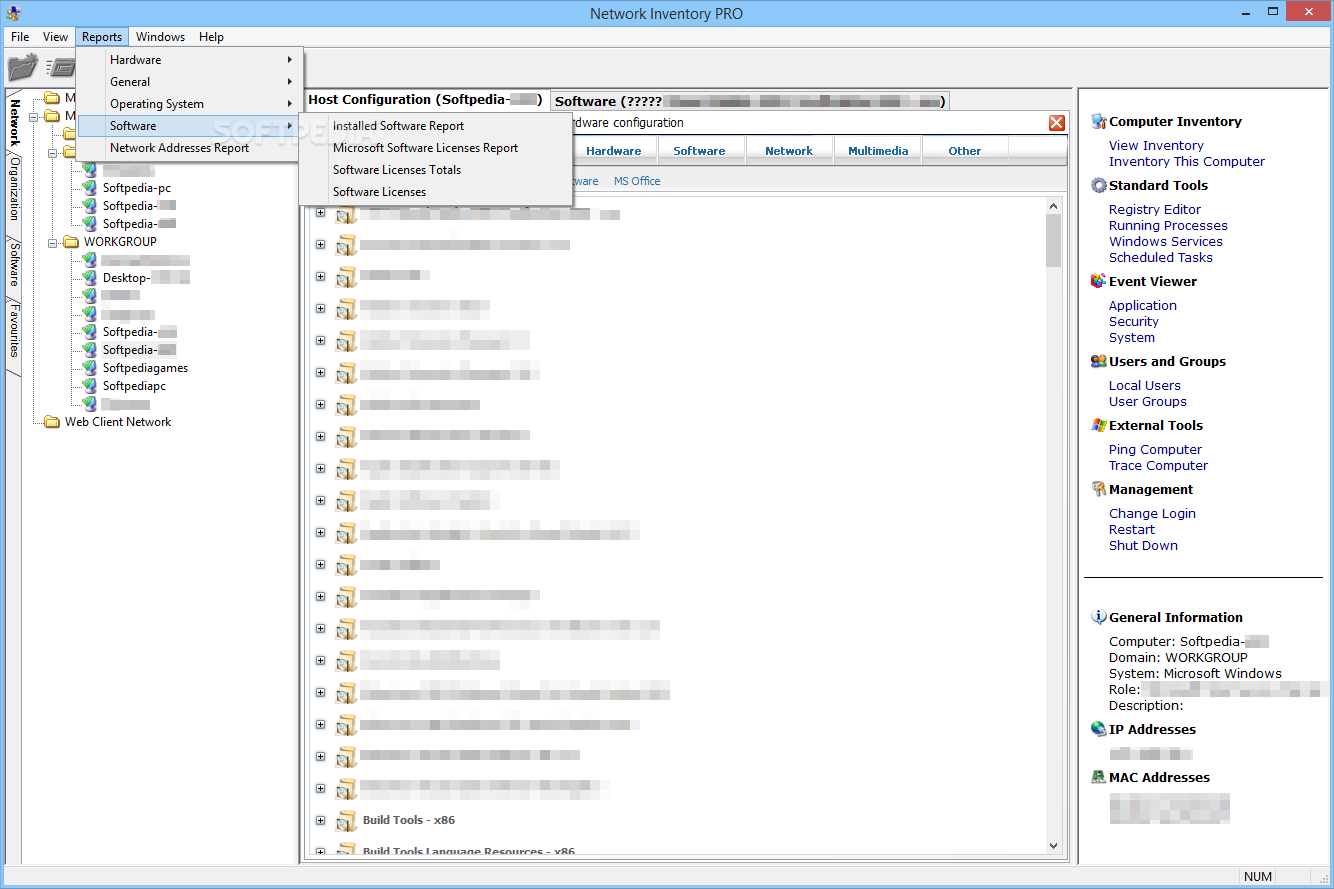Click the Users and Groups icon
This screenshot has width=1334, height=889.
1099,362
